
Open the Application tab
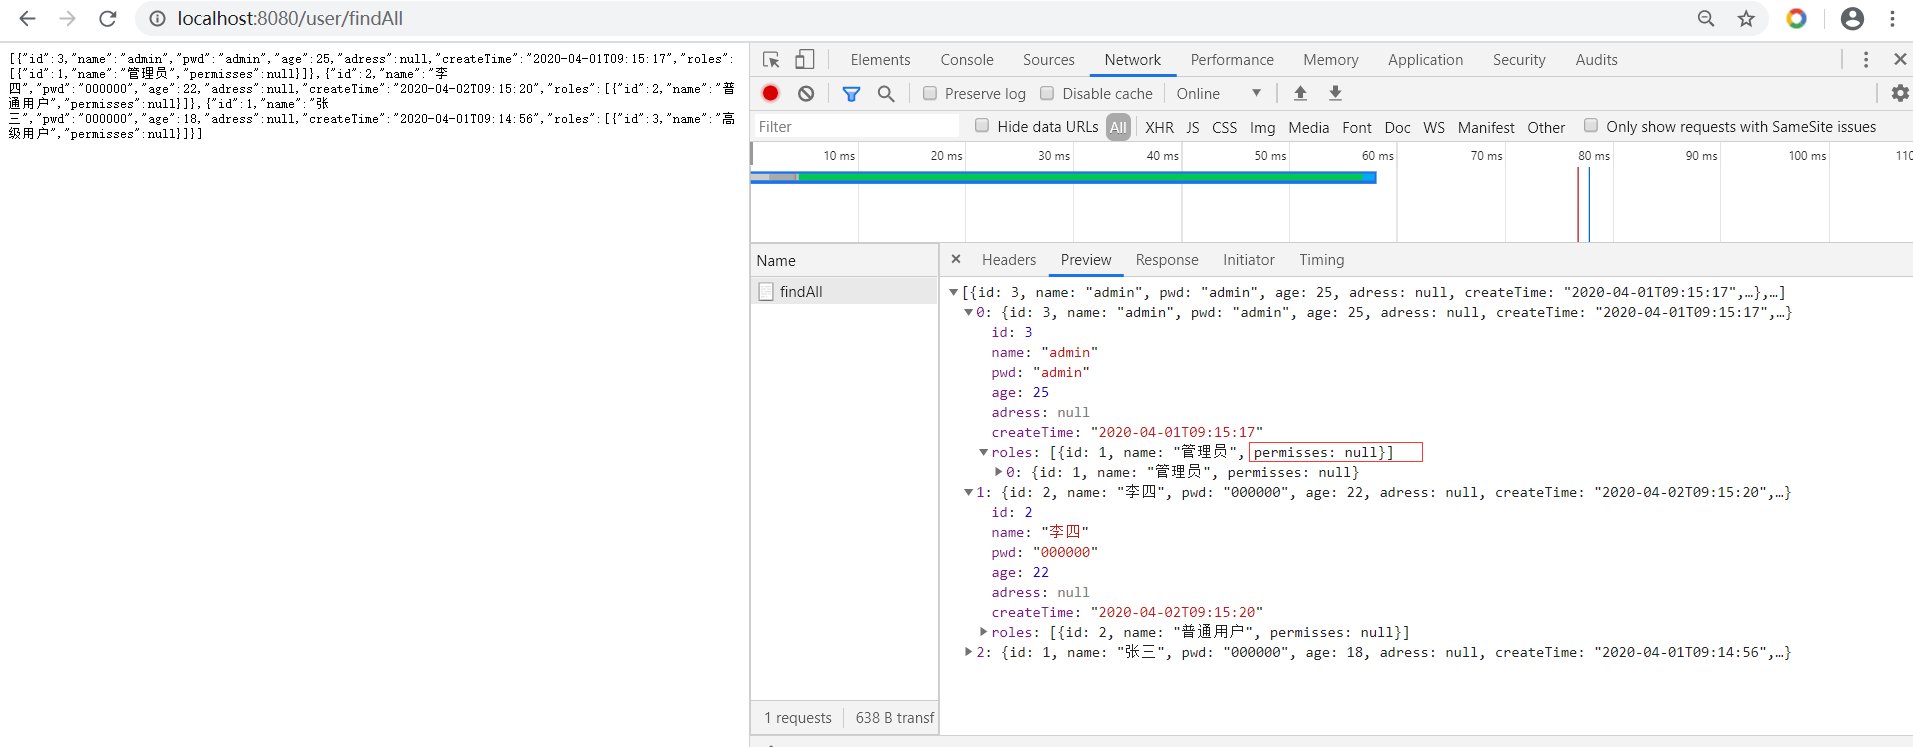[x=1425, y=60]
